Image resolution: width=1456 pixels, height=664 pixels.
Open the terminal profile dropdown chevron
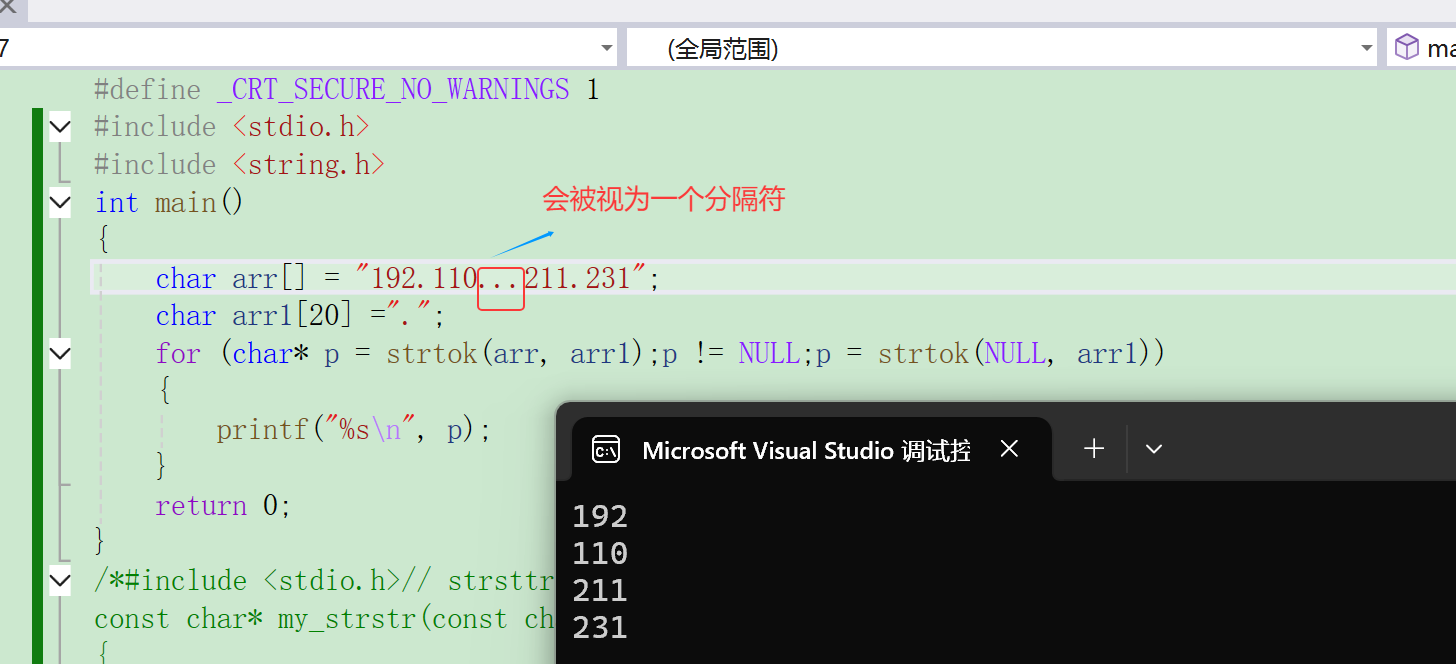[1154, 449]
